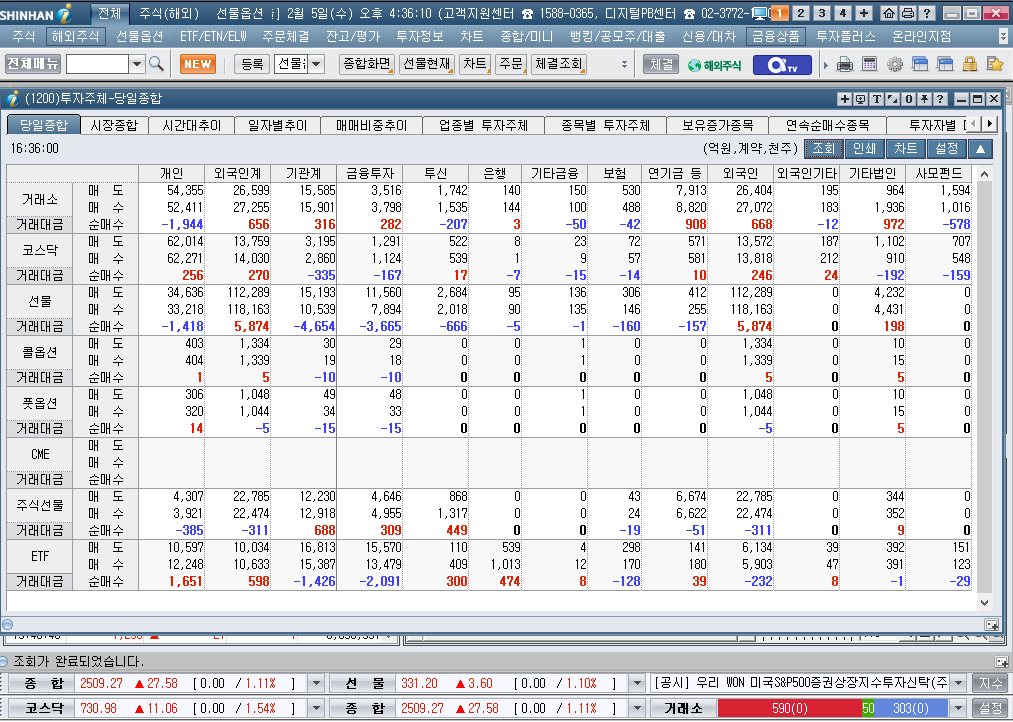
Task: Click the title bar print icon
Action: tap(908, 13)
